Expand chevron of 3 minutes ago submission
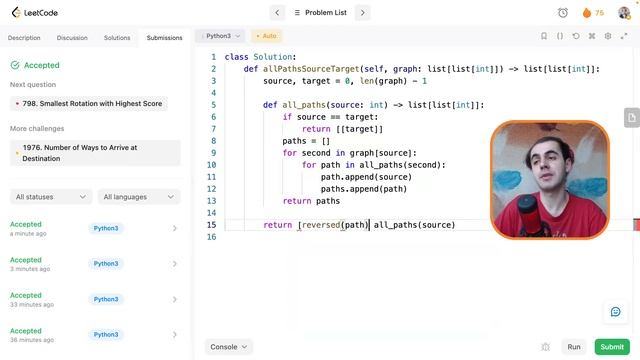The height and width of the screenshot is (360, 640). coord(175,264)
